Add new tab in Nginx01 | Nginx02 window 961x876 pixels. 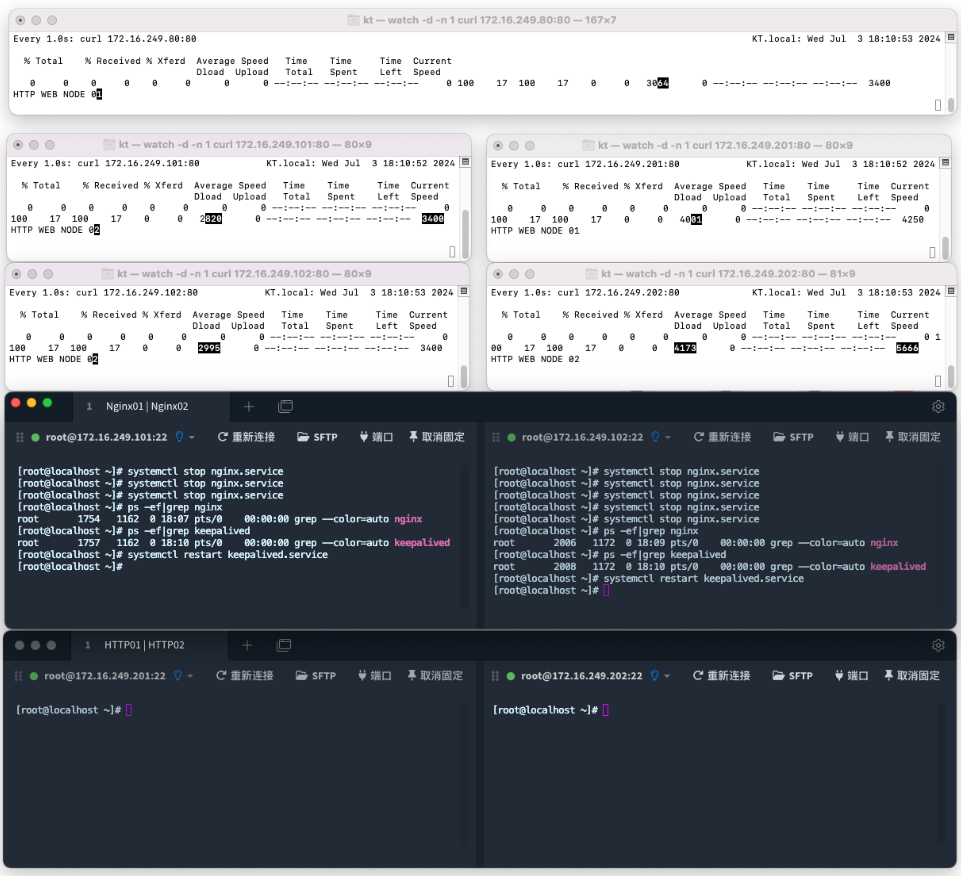(248, 406)
